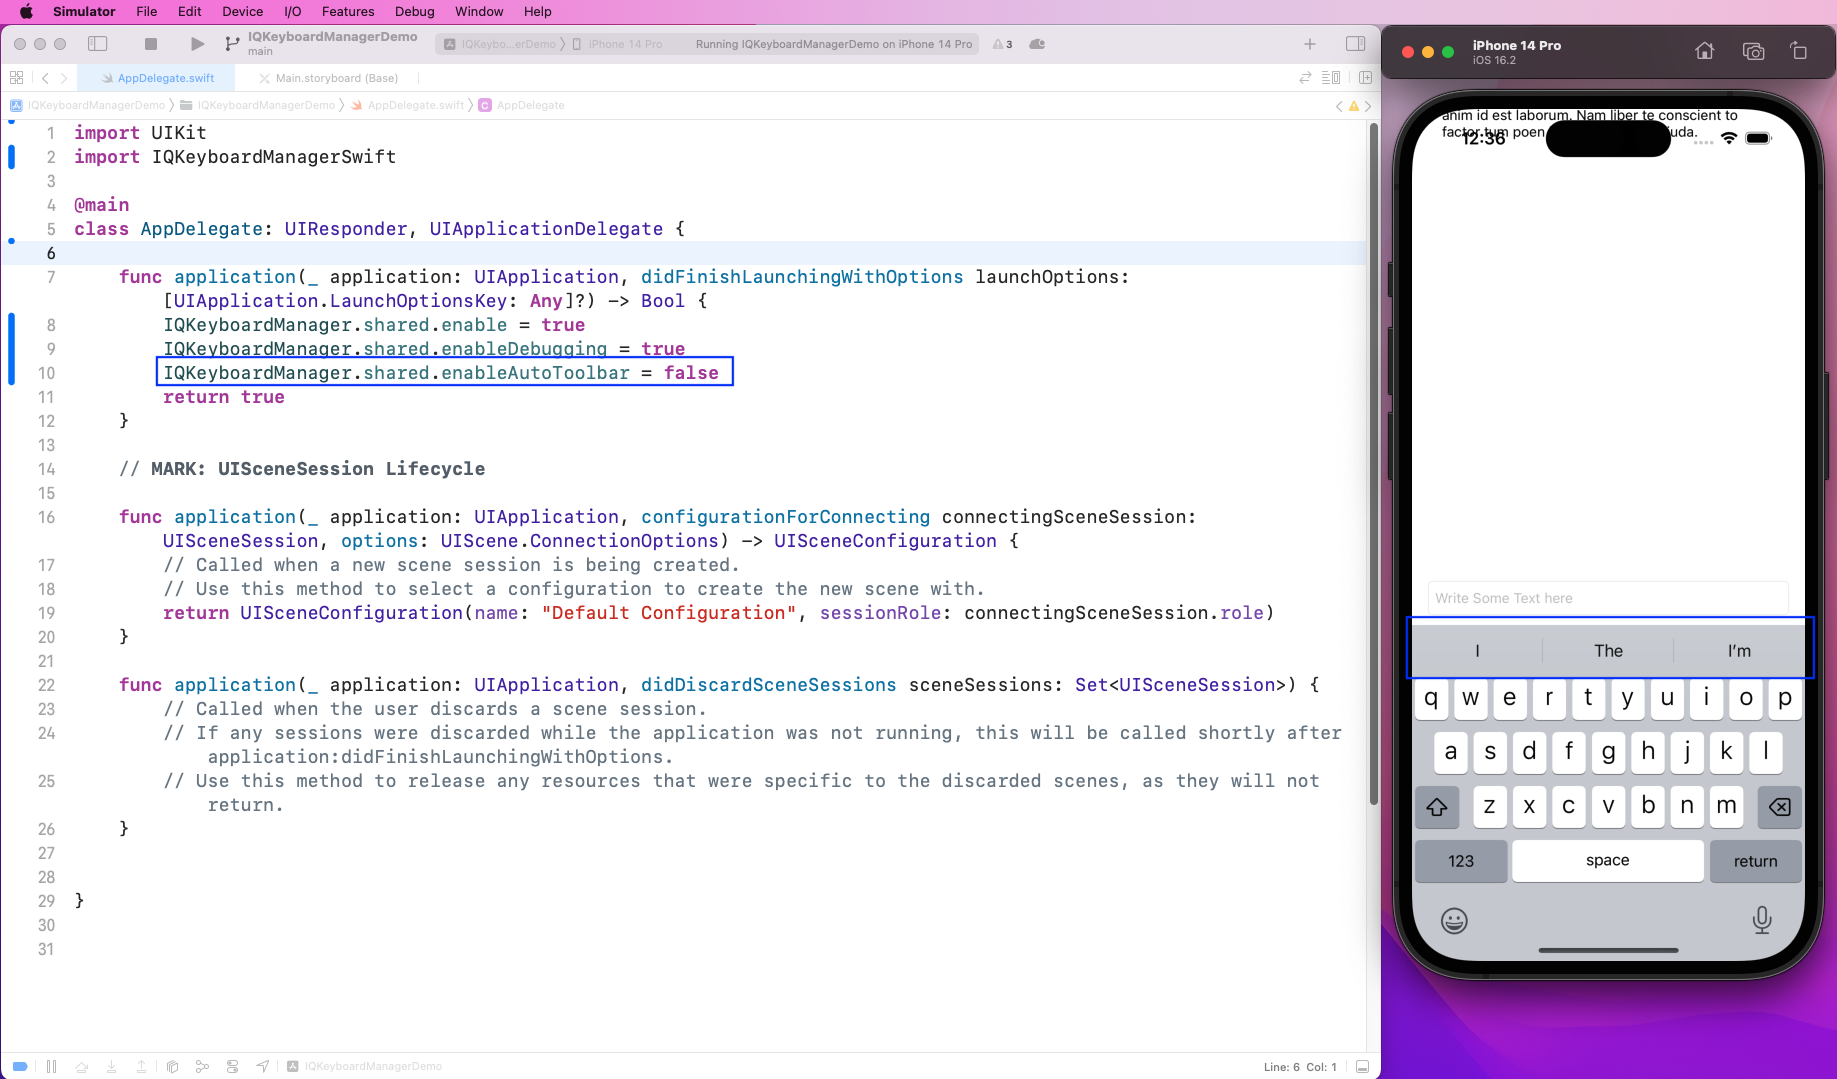This screenshot has height=1079, width=1837.
Task: Show the 3 warnings indicator
Action: (x=1002, y=44)
